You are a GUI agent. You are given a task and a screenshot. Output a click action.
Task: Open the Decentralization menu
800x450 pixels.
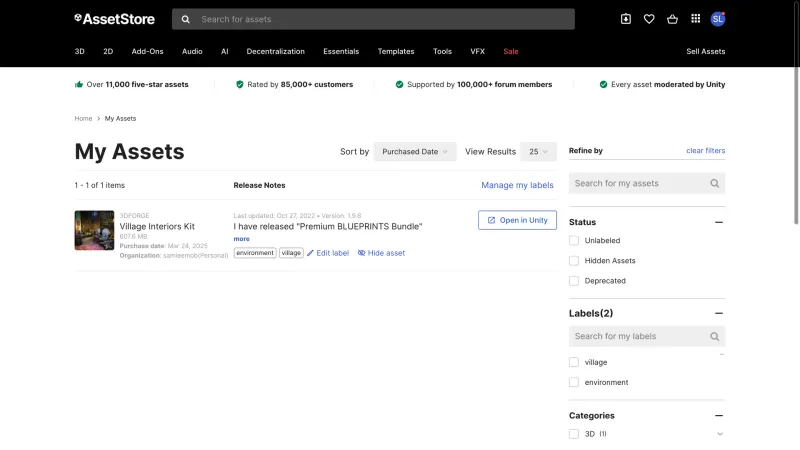click(276, 52)
